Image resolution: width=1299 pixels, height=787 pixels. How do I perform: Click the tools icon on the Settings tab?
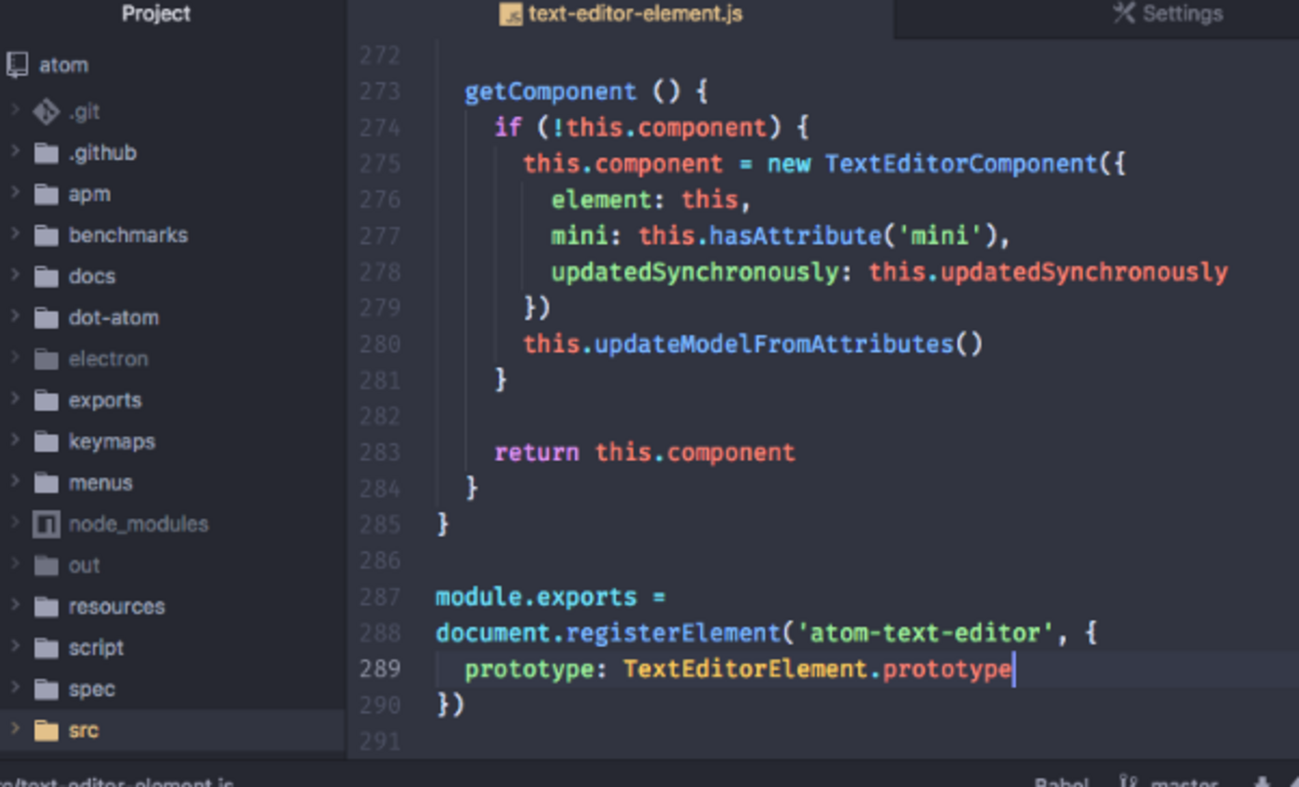coord(1124,13)
